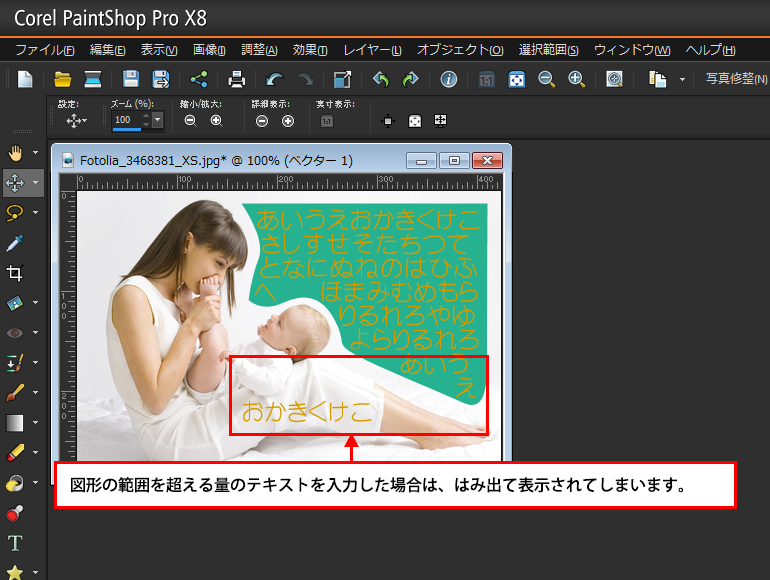Screen dimensions: 770x580
Task: Undo the last action
Action: coord(275,79)
